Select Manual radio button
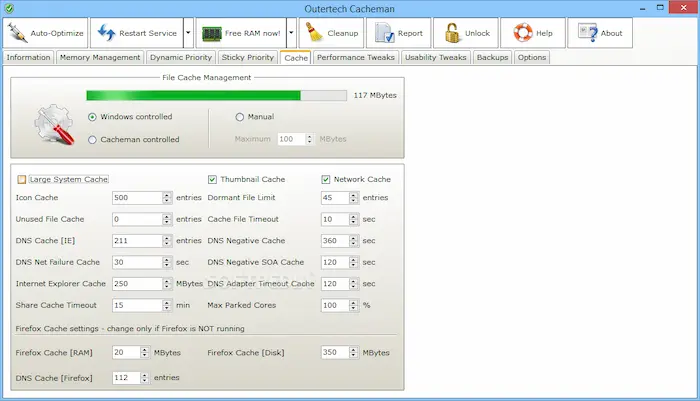This screenshot has height=401, width=700. [x=239, y=117]
